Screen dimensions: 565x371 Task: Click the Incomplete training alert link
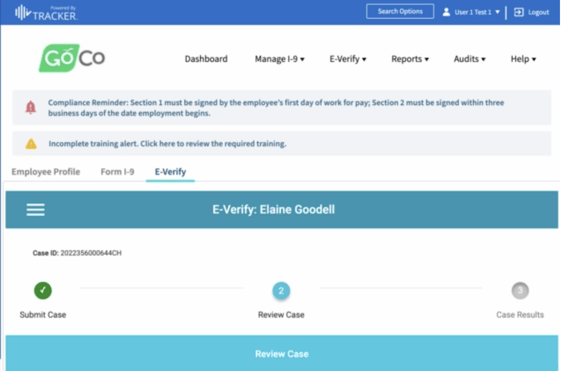(167, 144)
